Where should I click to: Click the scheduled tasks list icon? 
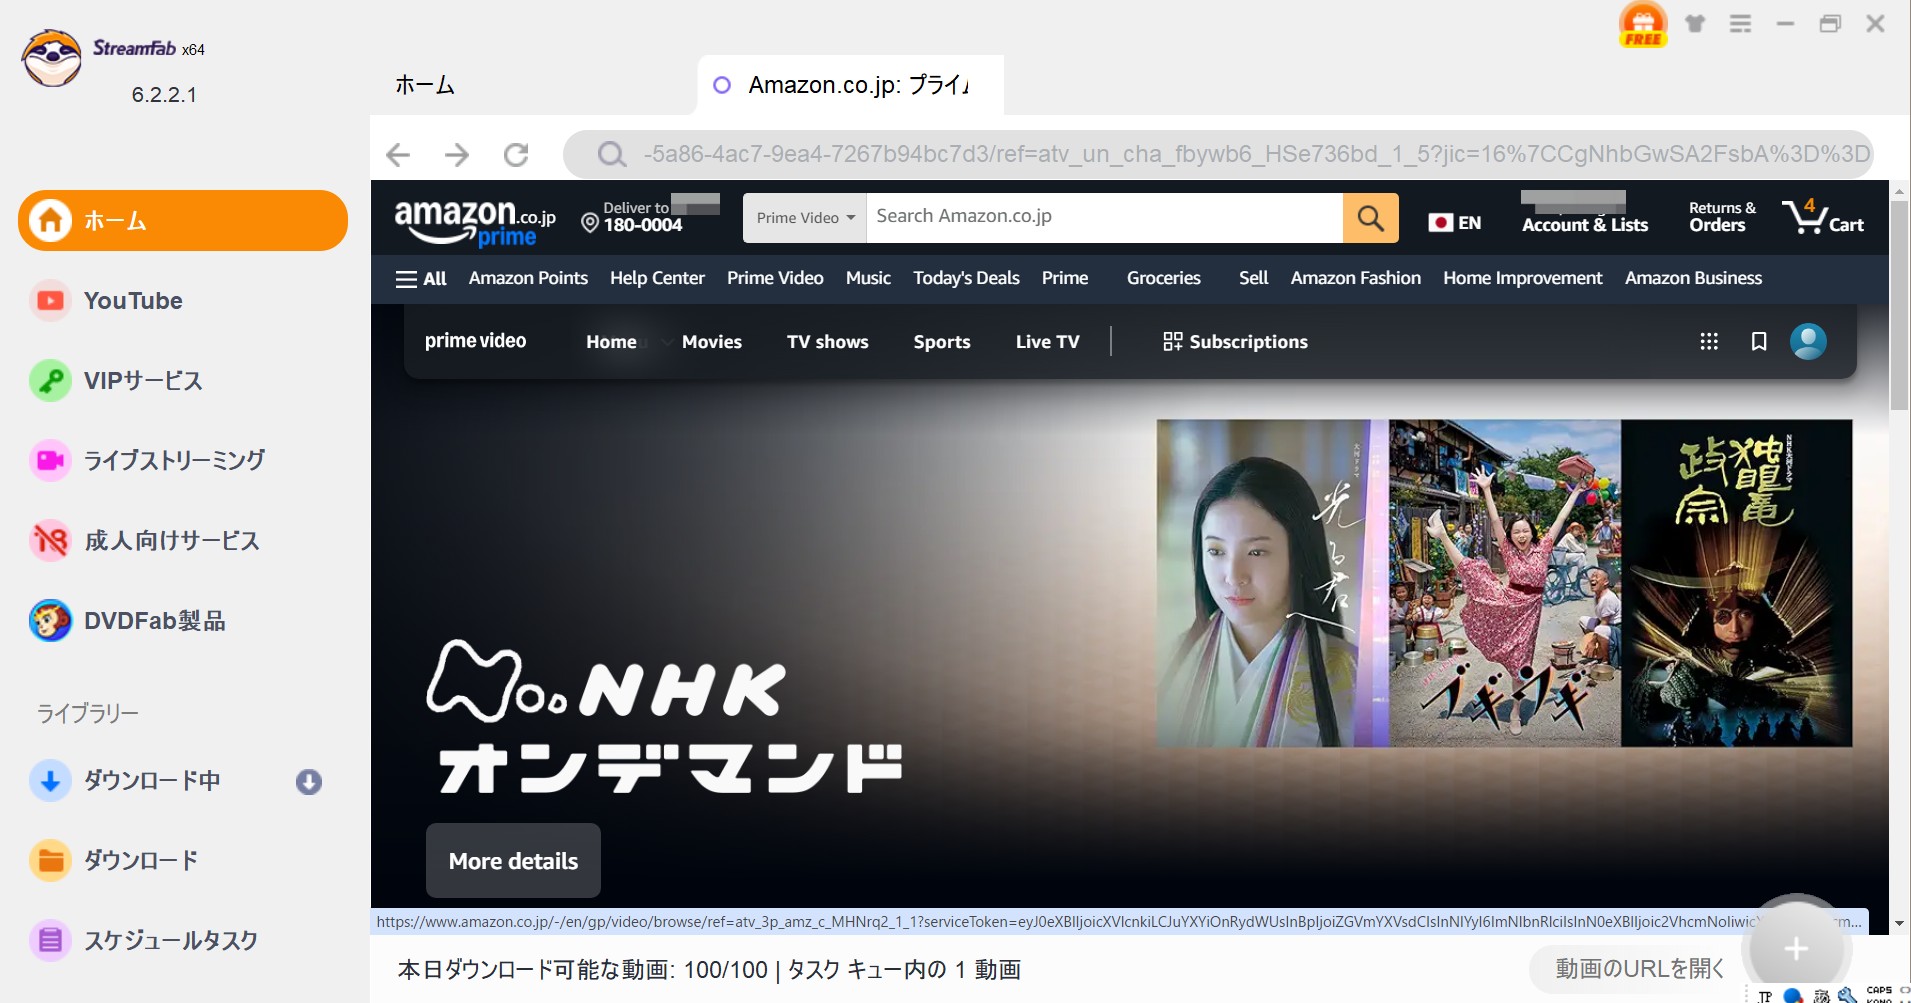[x=50, y=941]
